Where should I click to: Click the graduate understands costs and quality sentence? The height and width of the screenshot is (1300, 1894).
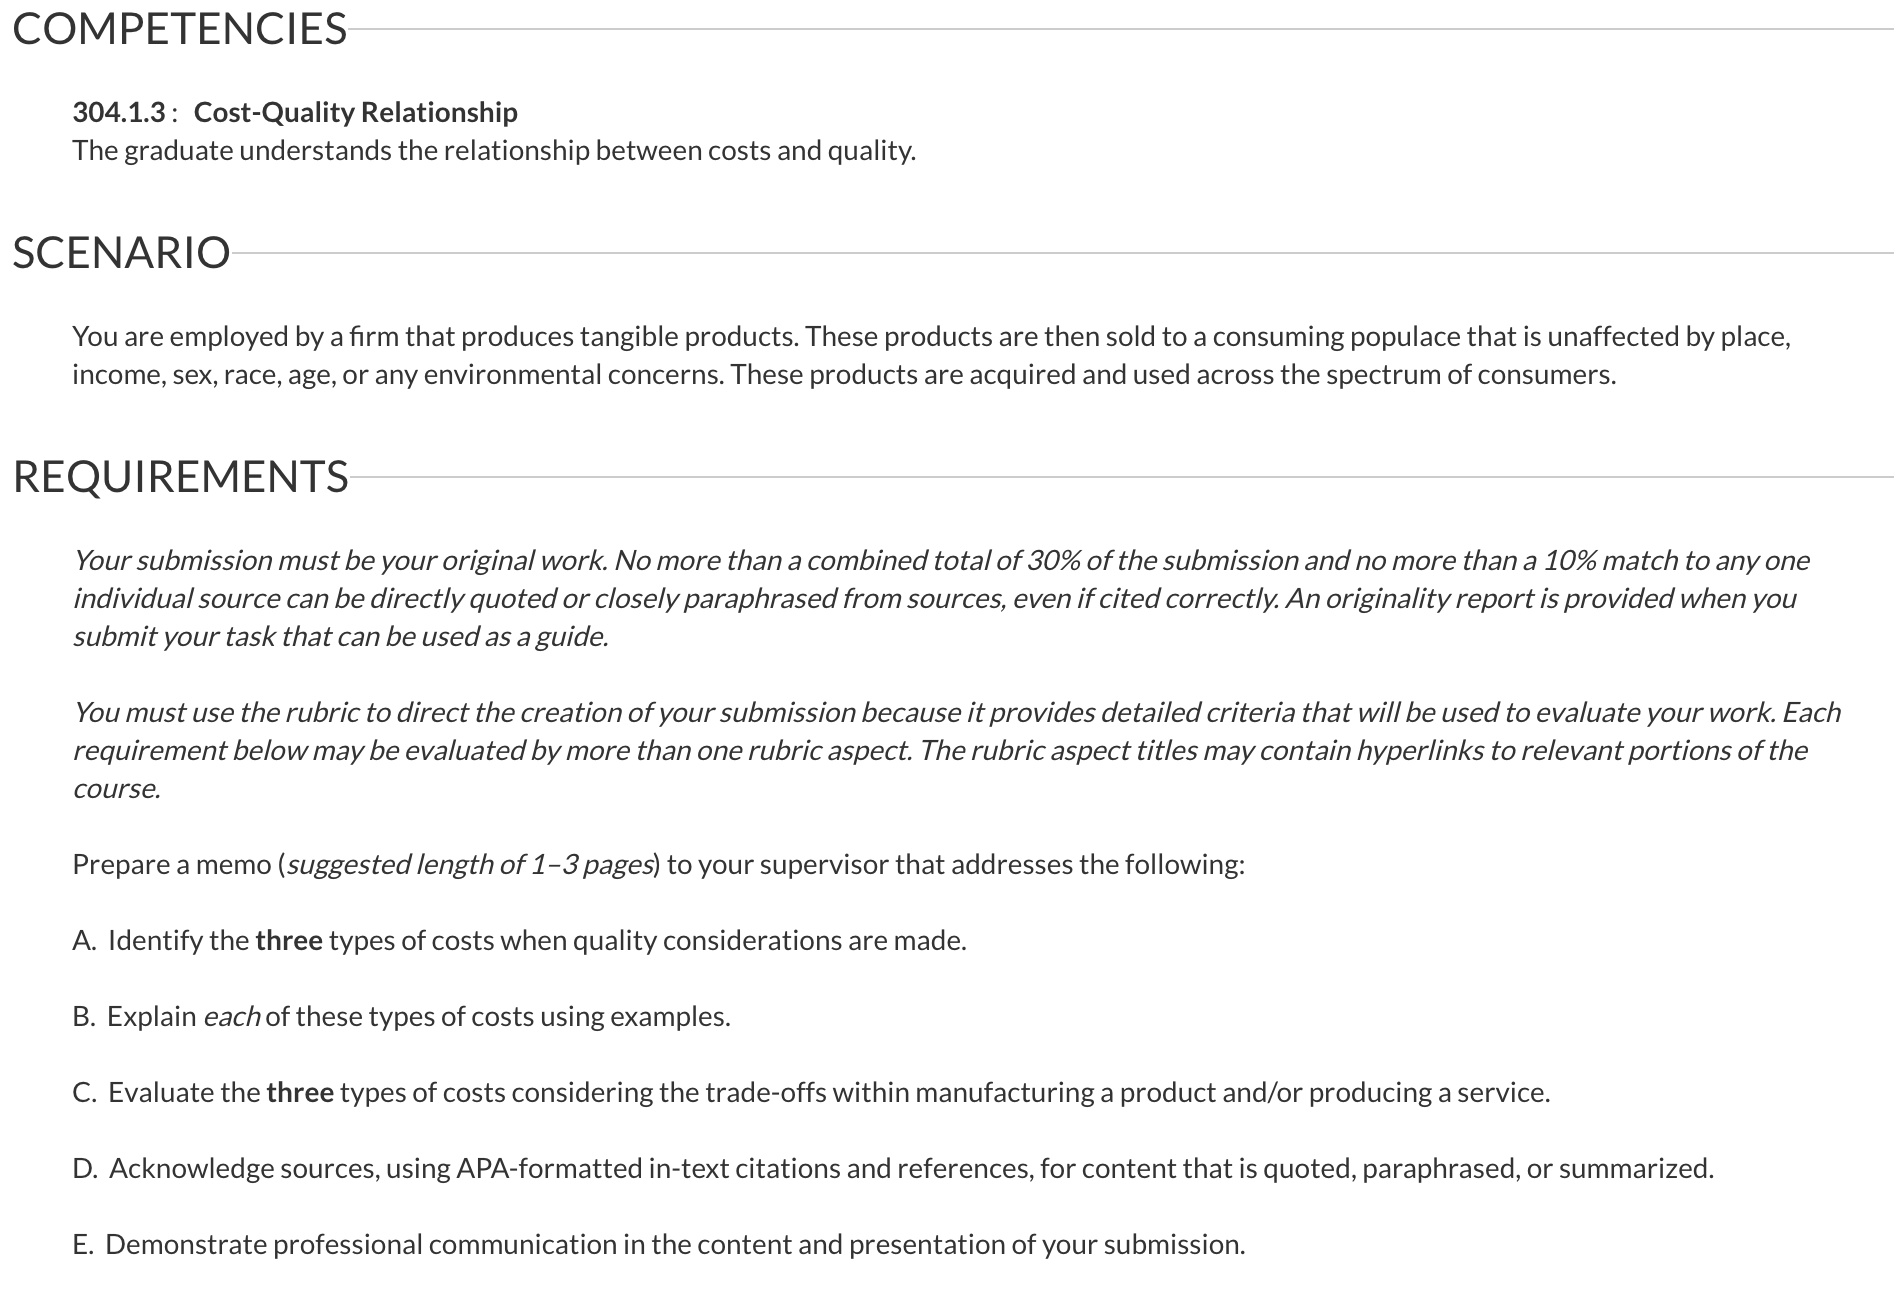(x=494, y=151)
